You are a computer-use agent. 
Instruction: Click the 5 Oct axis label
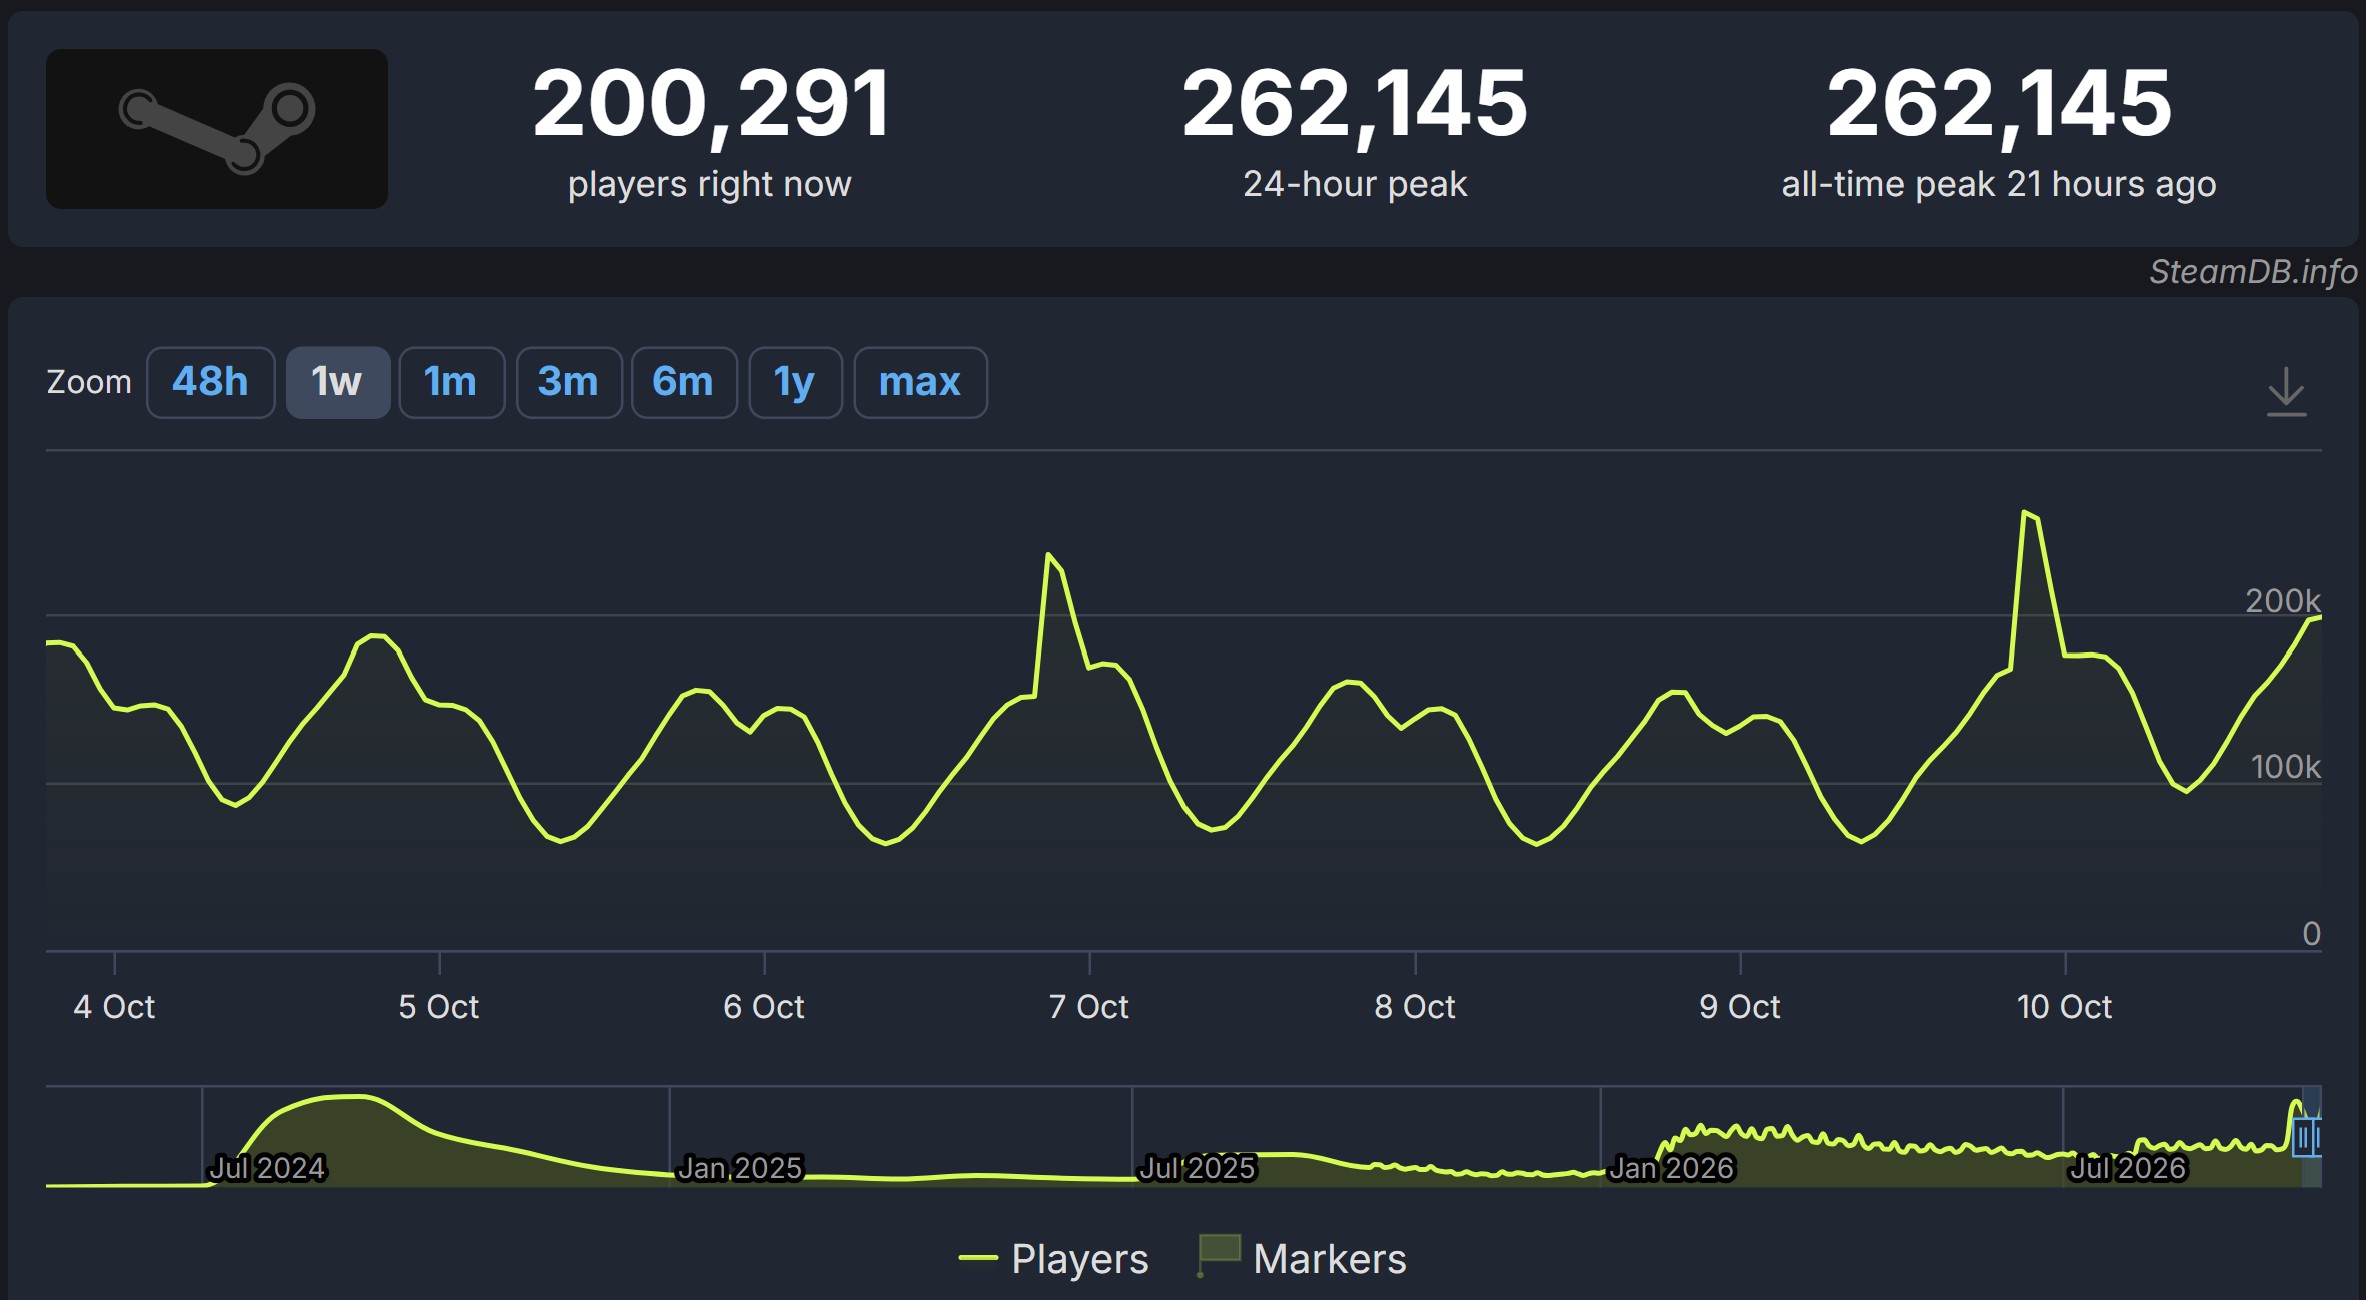point(439,1006)
